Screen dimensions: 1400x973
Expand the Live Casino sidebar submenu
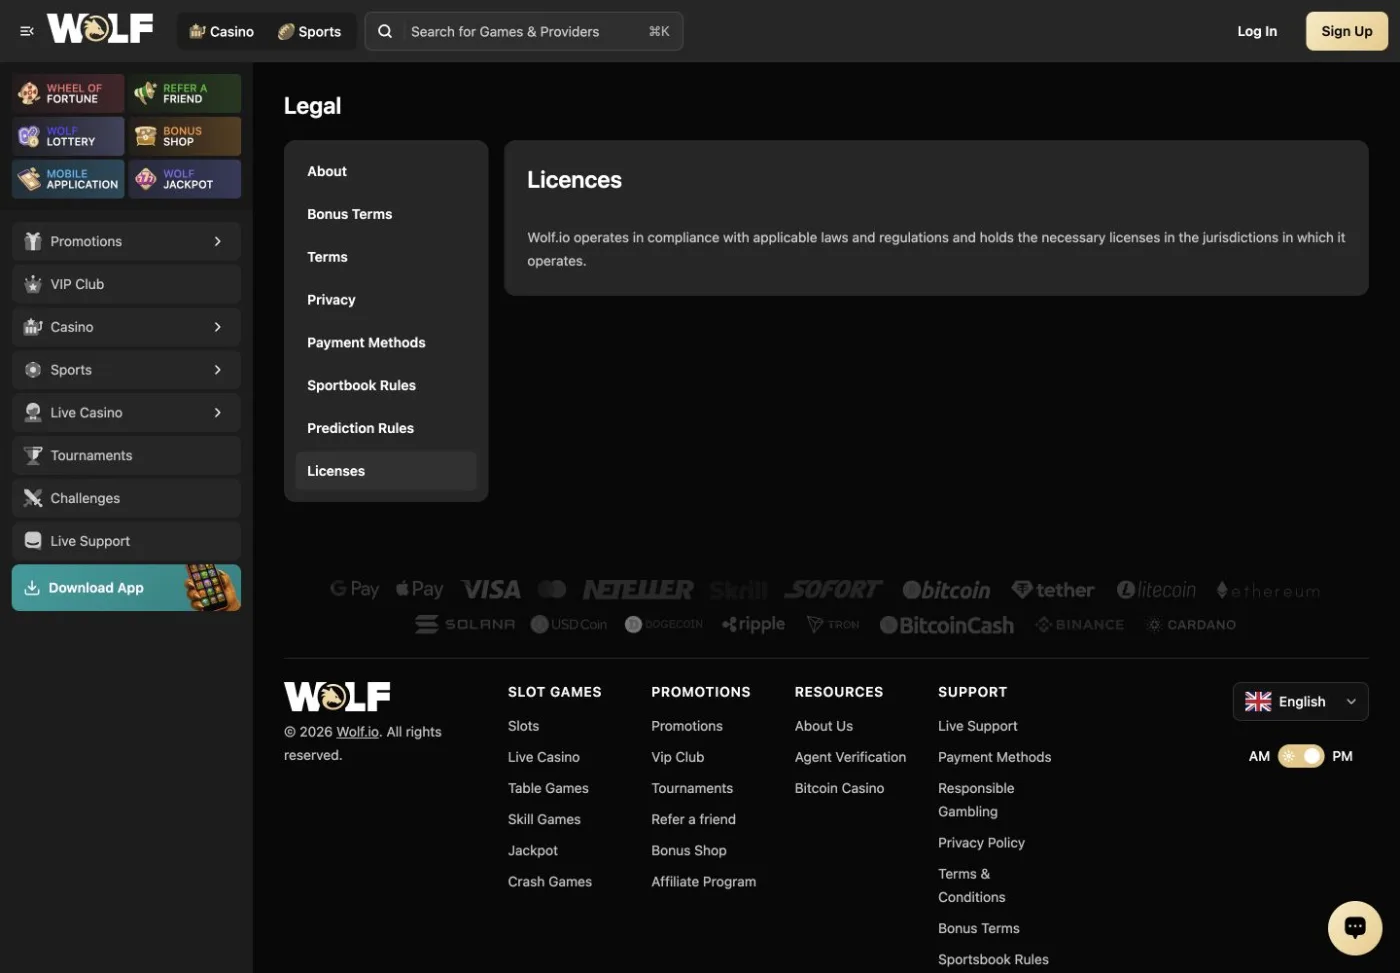(126, 413)
